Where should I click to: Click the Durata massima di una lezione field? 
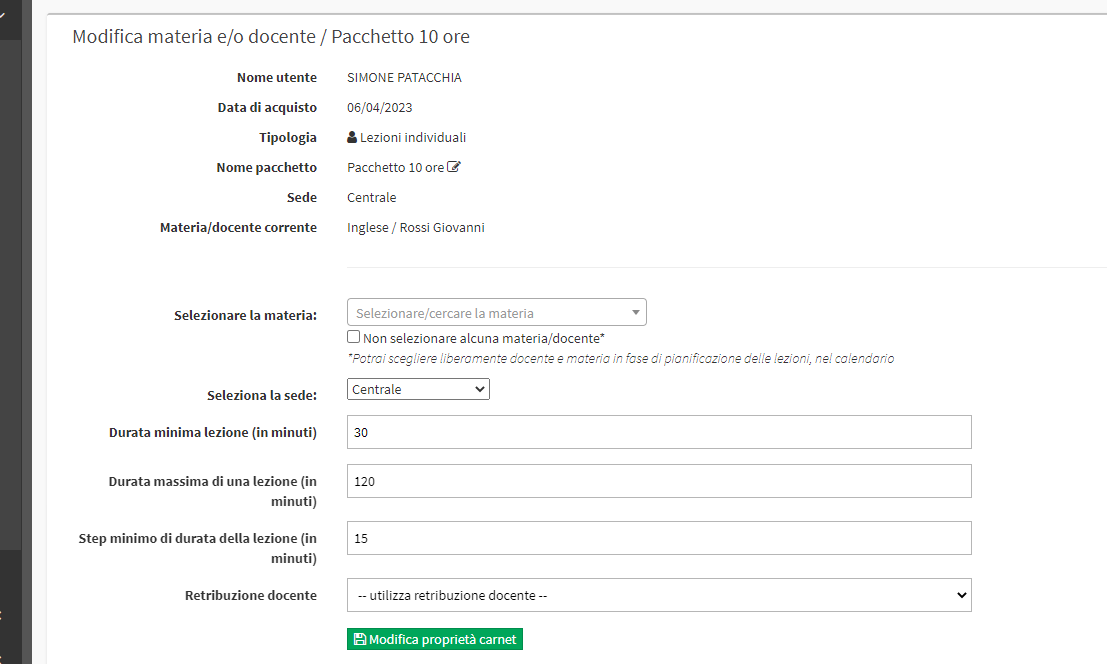coord(659,481)
